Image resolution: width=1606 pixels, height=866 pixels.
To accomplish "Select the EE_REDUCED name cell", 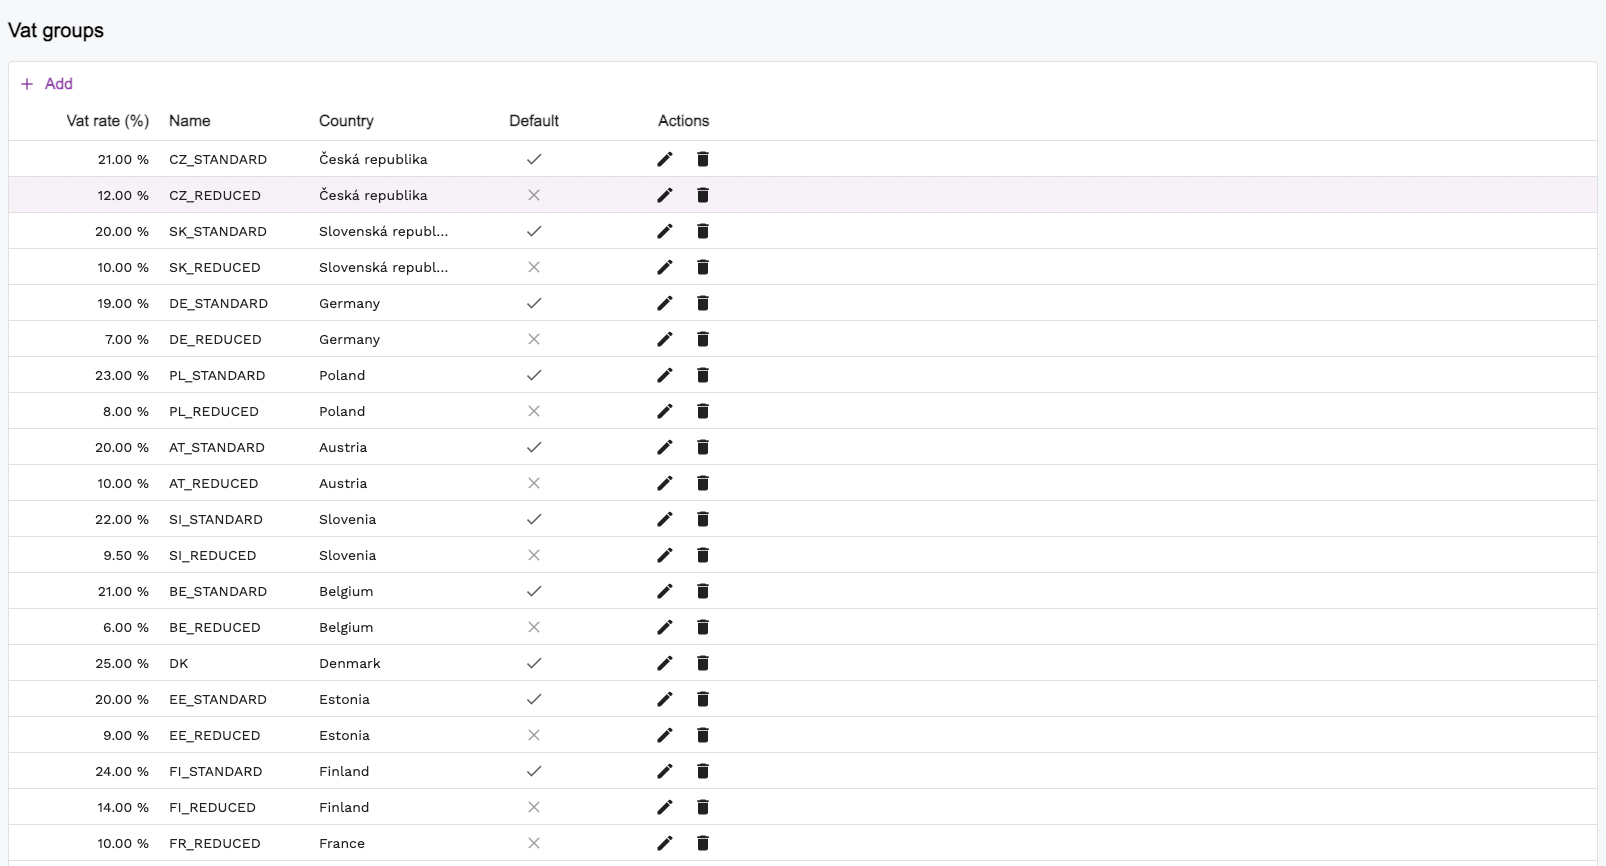I will (x=215, y=735).
